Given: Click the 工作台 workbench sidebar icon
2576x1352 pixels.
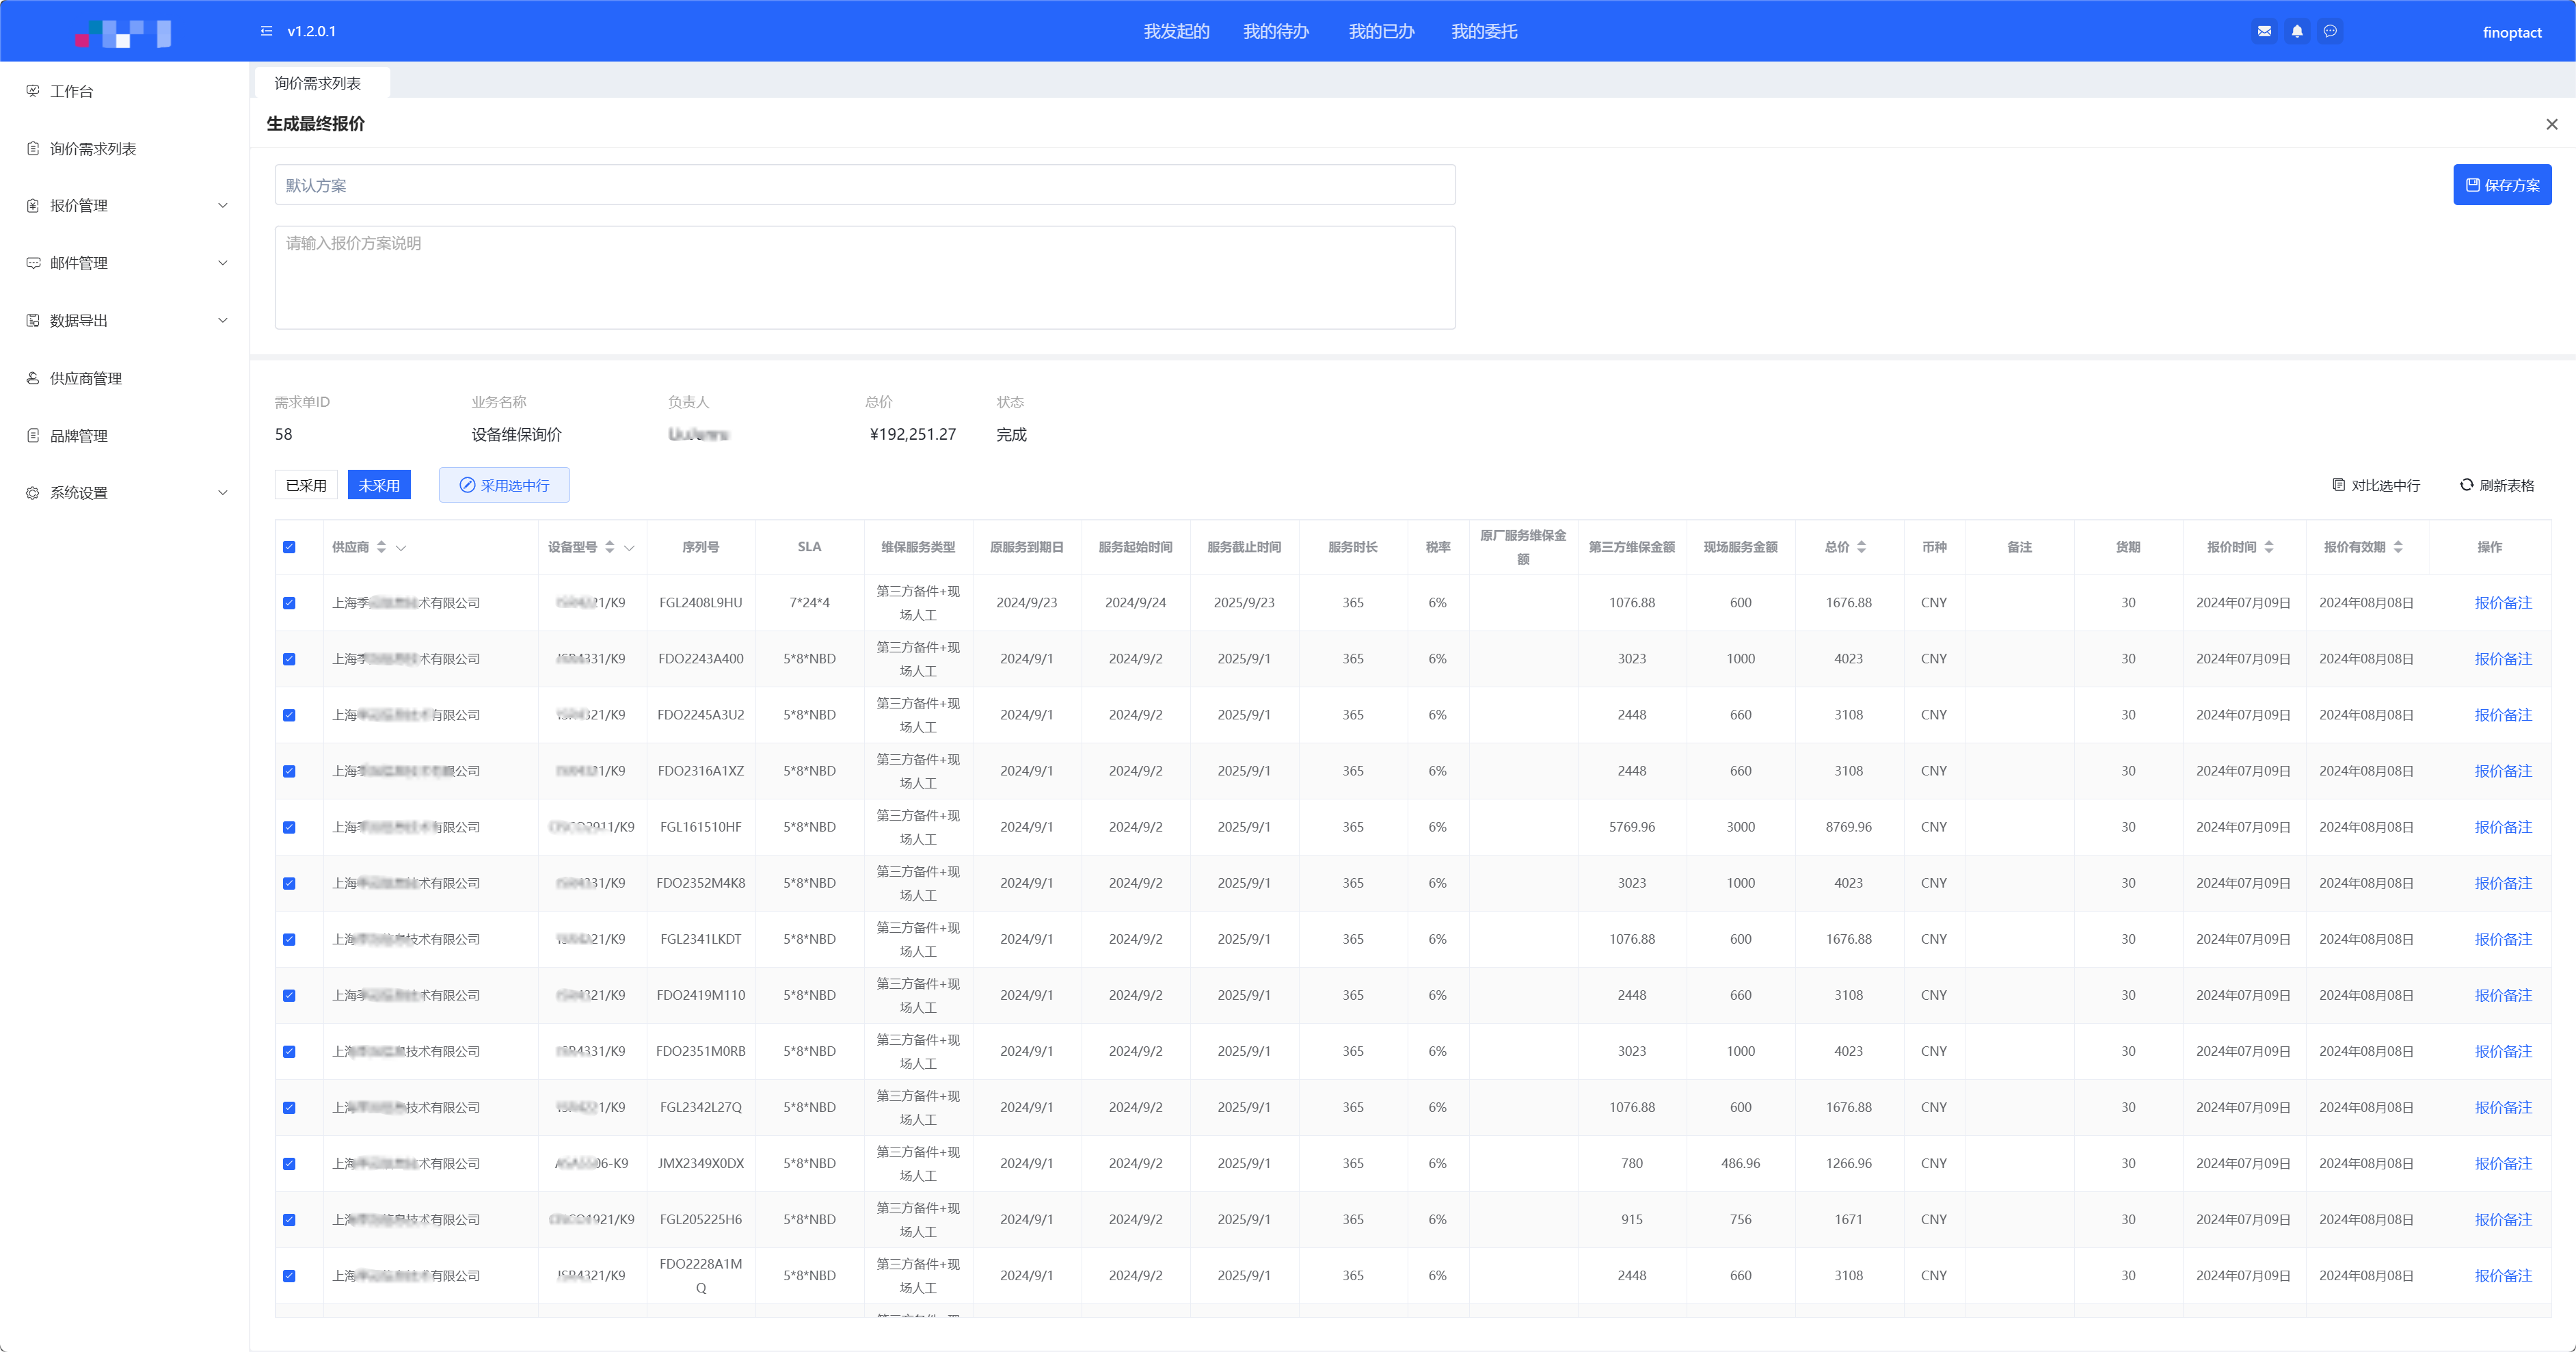Looking at the screenshot, I should (x=33, y=91).
